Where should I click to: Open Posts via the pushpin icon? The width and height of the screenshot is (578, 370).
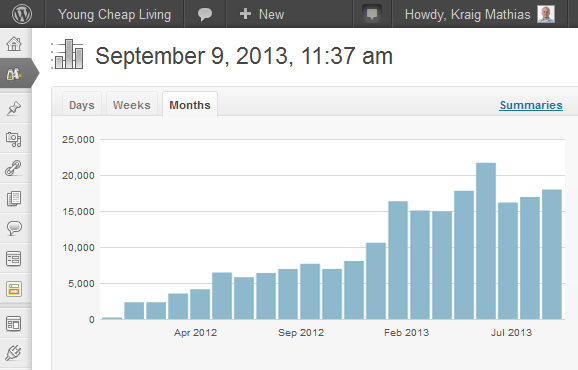pos(14,108)
